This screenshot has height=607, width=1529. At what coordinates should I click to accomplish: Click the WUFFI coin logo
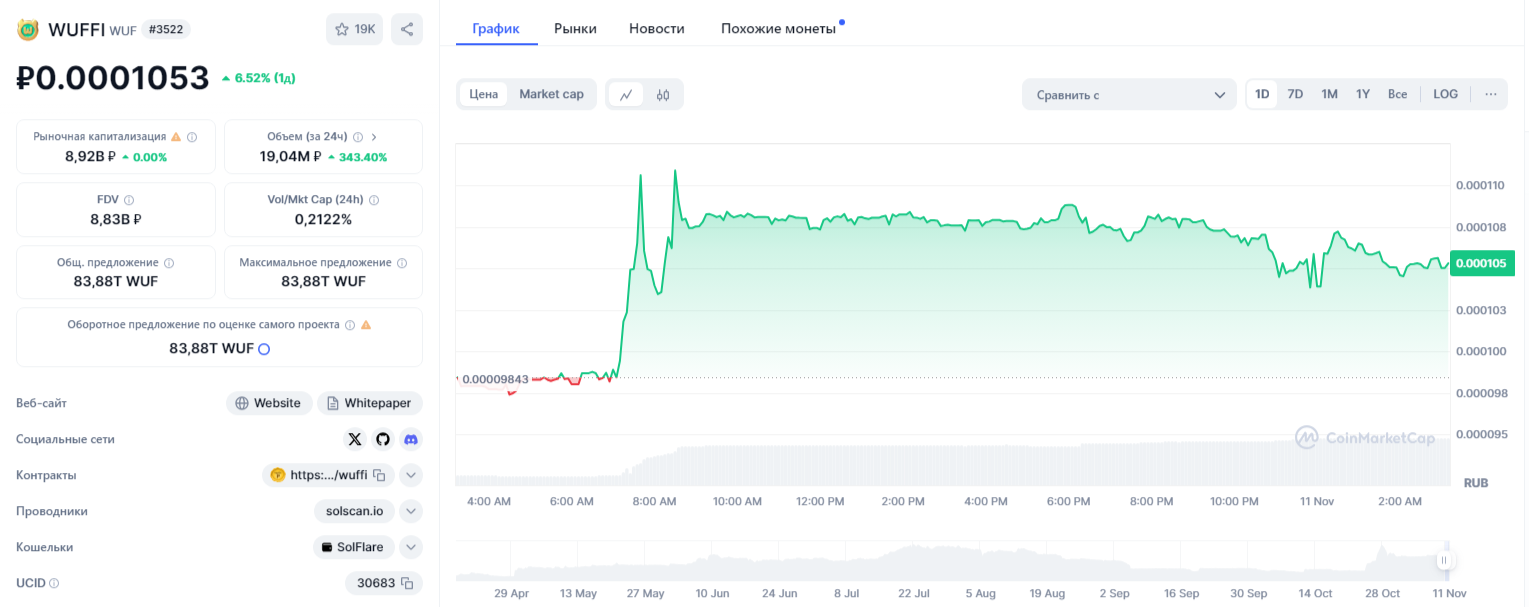(28, 29)
